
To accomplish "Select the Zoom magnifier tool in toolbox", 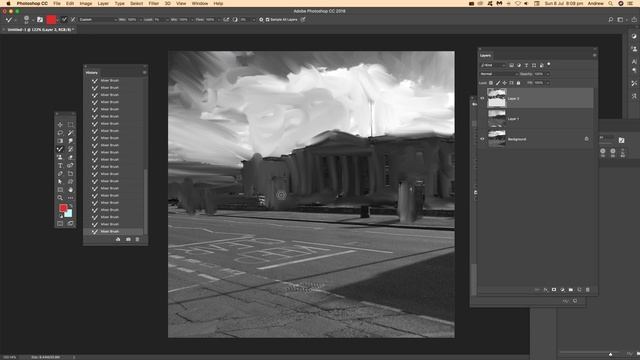I will [60, 198].
